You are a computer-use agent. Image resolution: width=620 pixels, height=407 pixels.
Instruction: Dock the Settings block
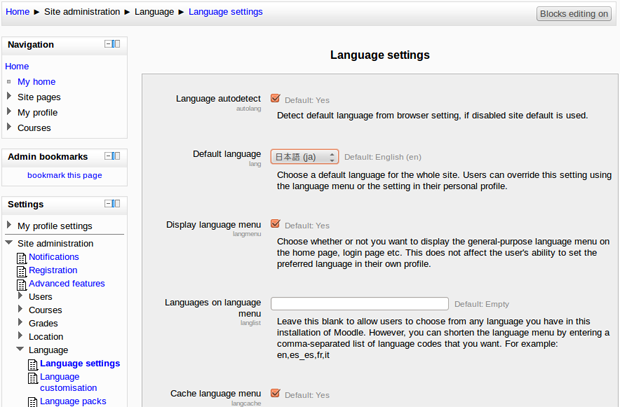[116, 203]
